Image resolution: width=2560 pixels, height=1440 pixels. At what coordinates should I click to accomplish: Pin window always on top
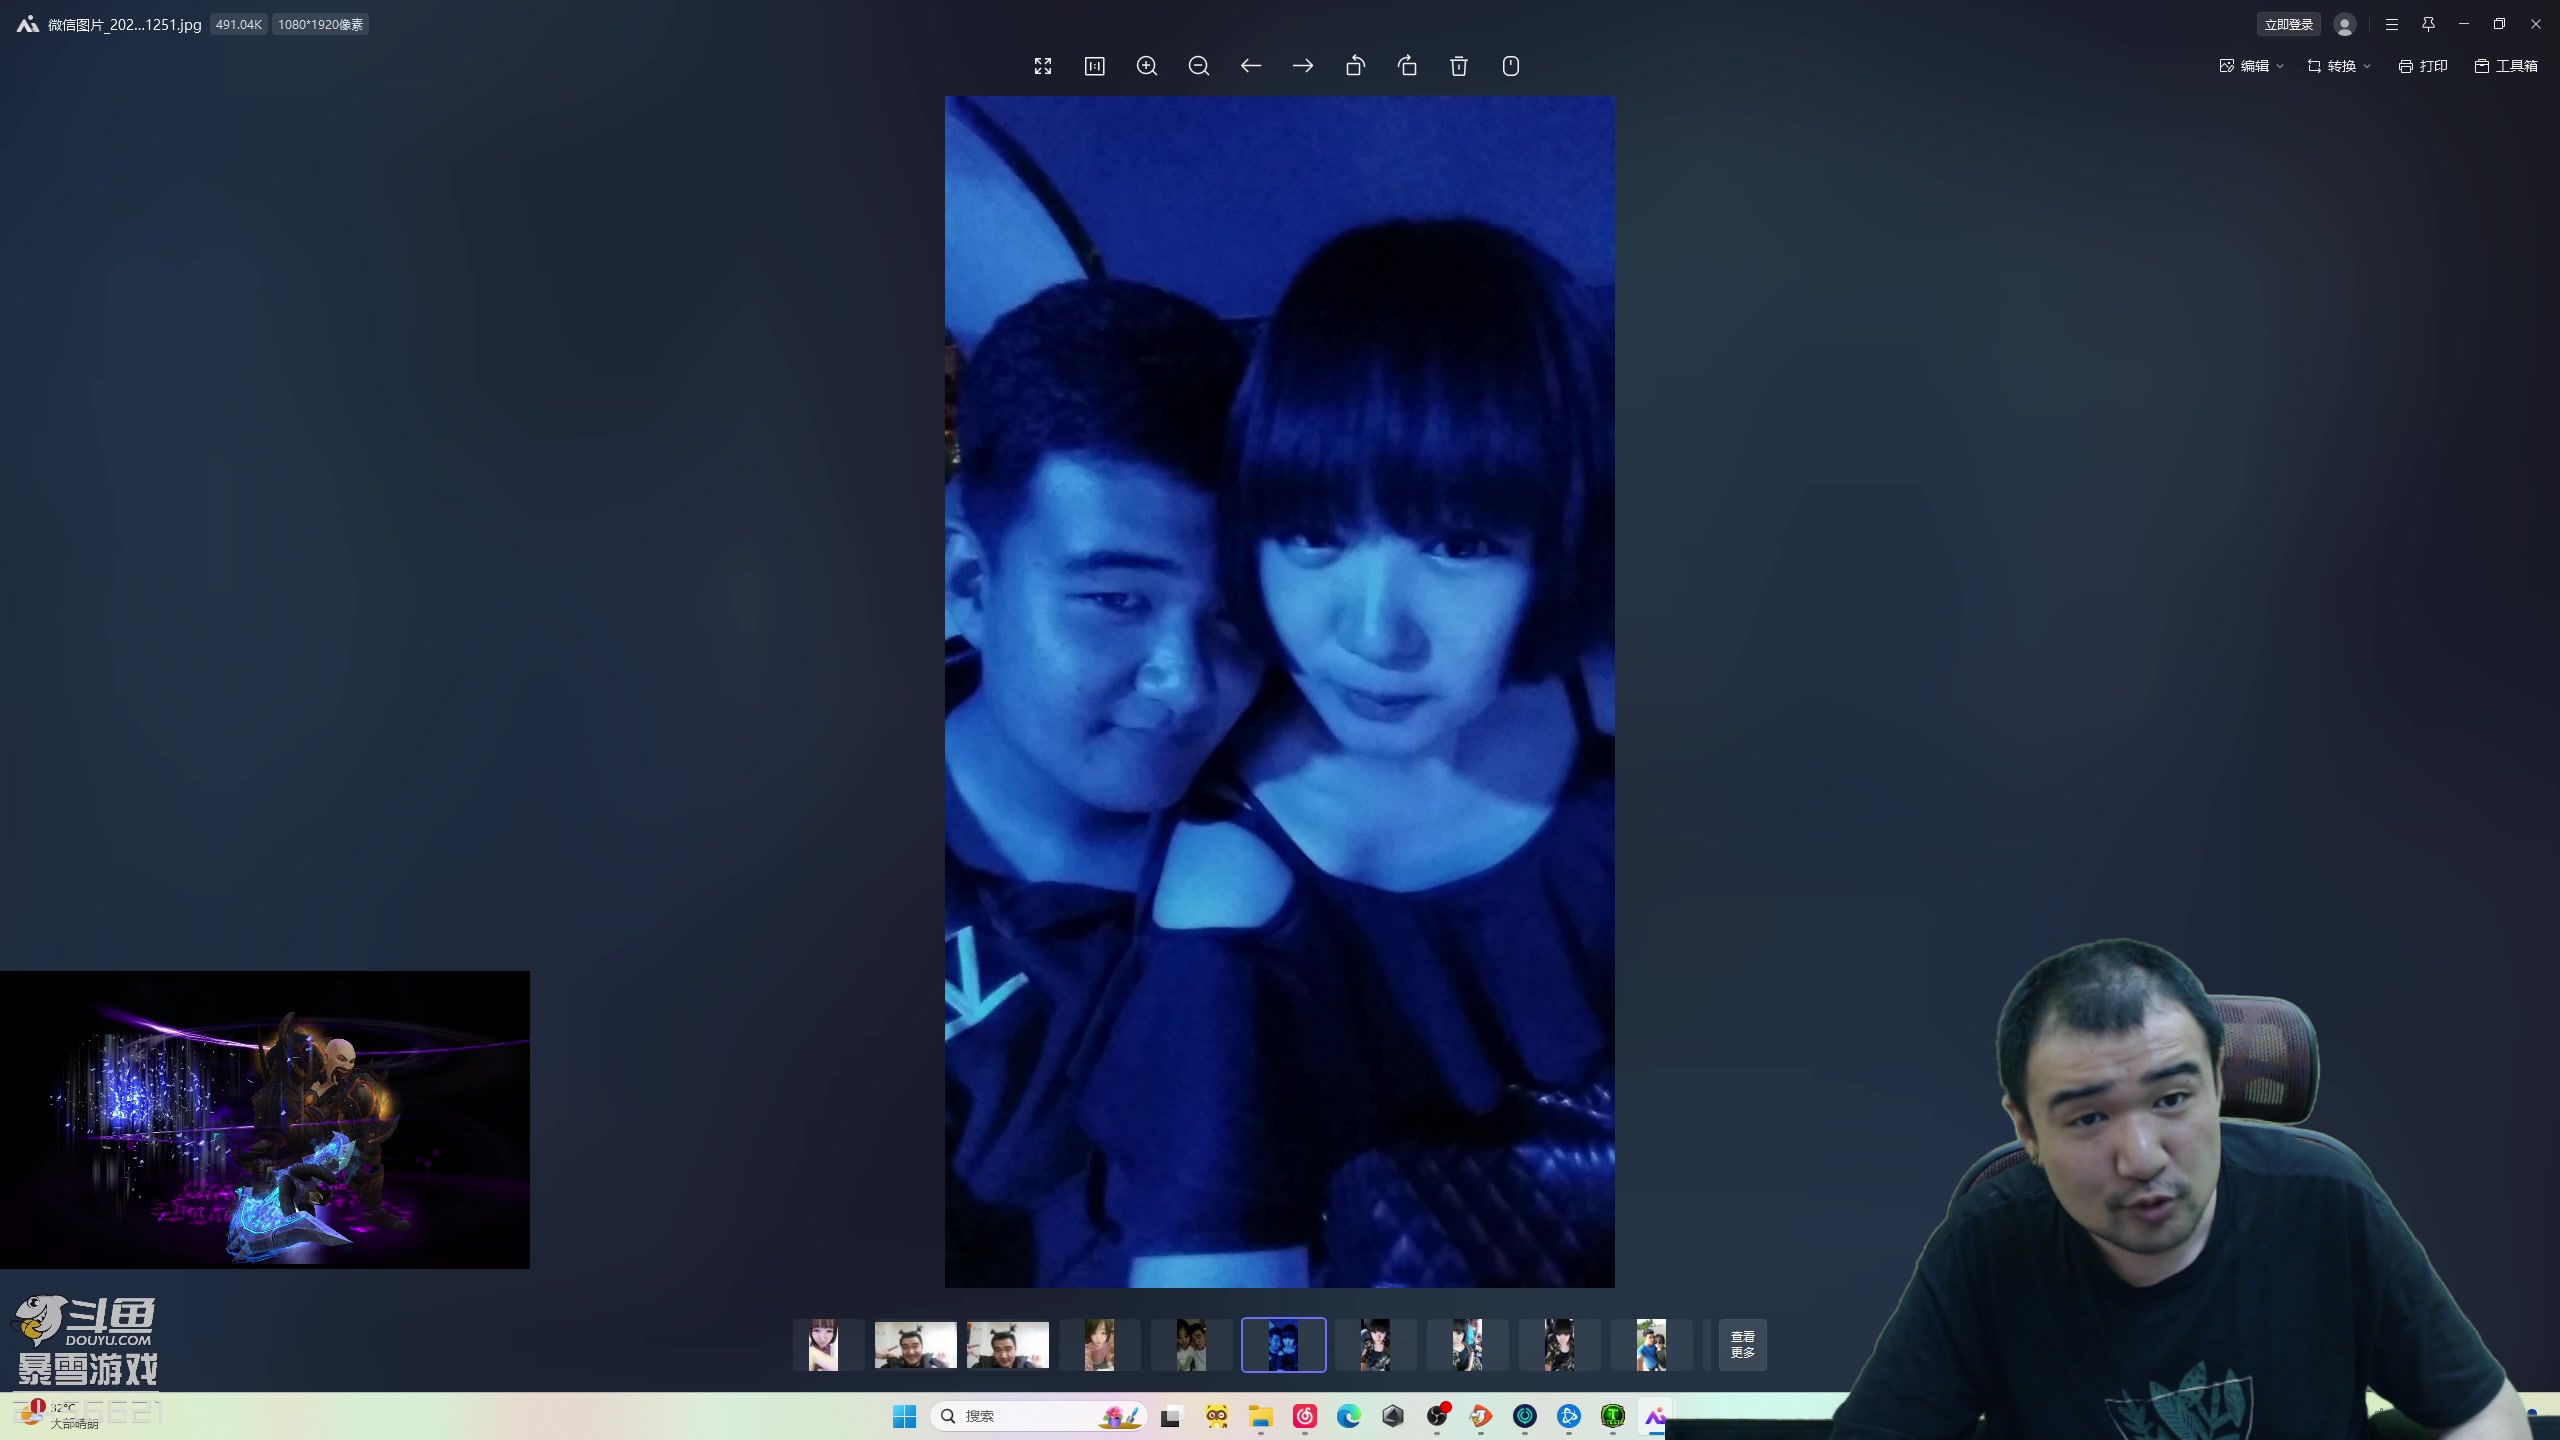(x=2428, y=24)
